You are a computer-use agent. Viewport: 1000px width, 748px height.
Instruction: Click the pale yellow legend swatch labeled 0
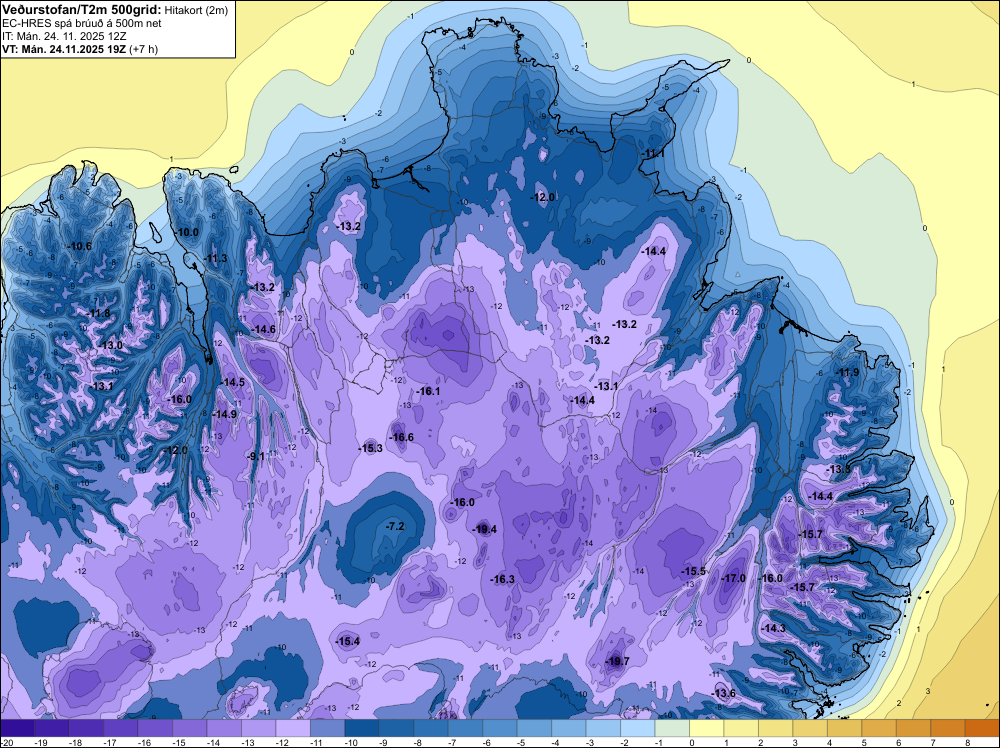[x=707, y=728]
